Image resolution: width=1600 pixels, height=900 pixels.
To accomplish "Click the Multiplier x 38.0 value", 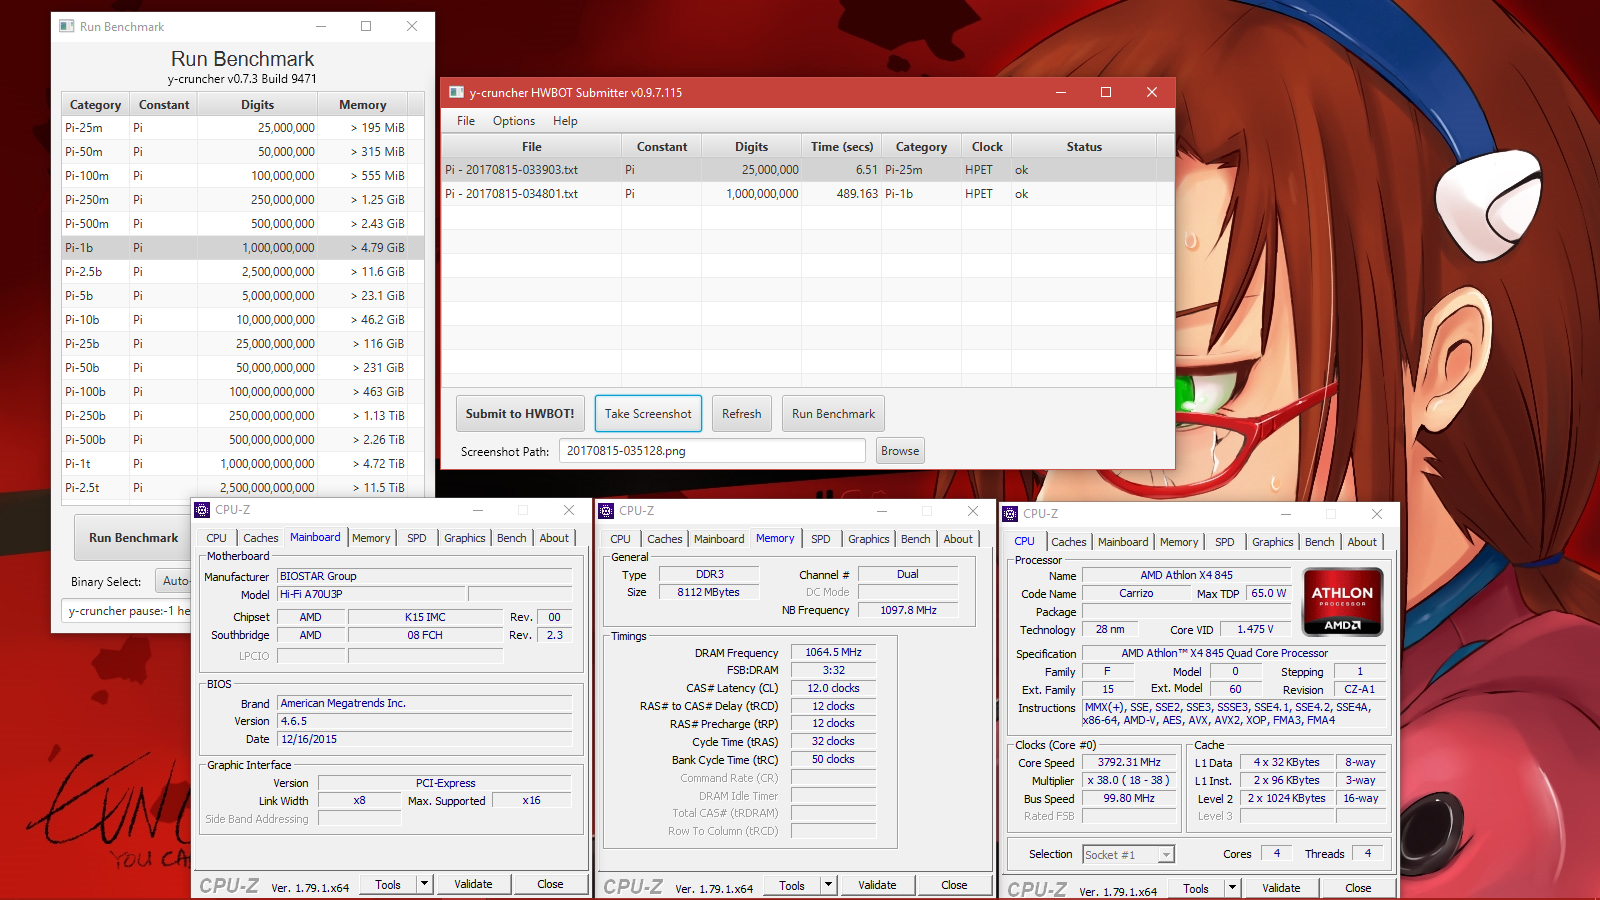I will coord(1129,780).
